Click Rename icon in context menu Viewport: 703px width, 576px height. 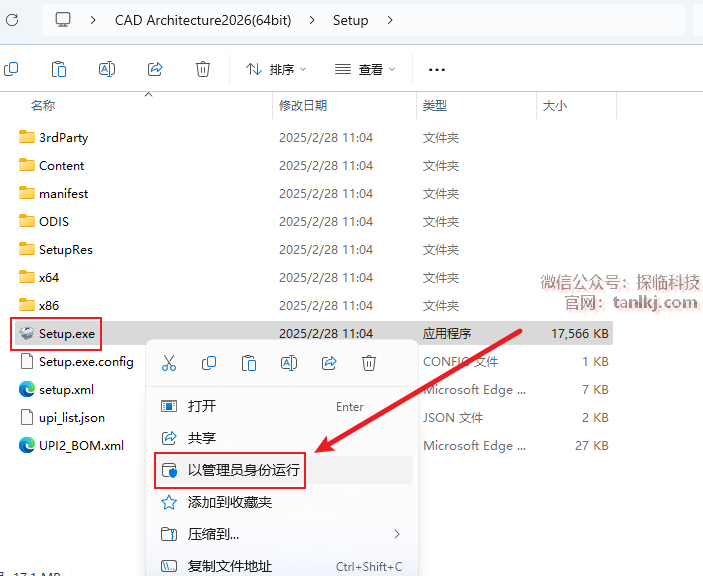click(x=289, y=363)
